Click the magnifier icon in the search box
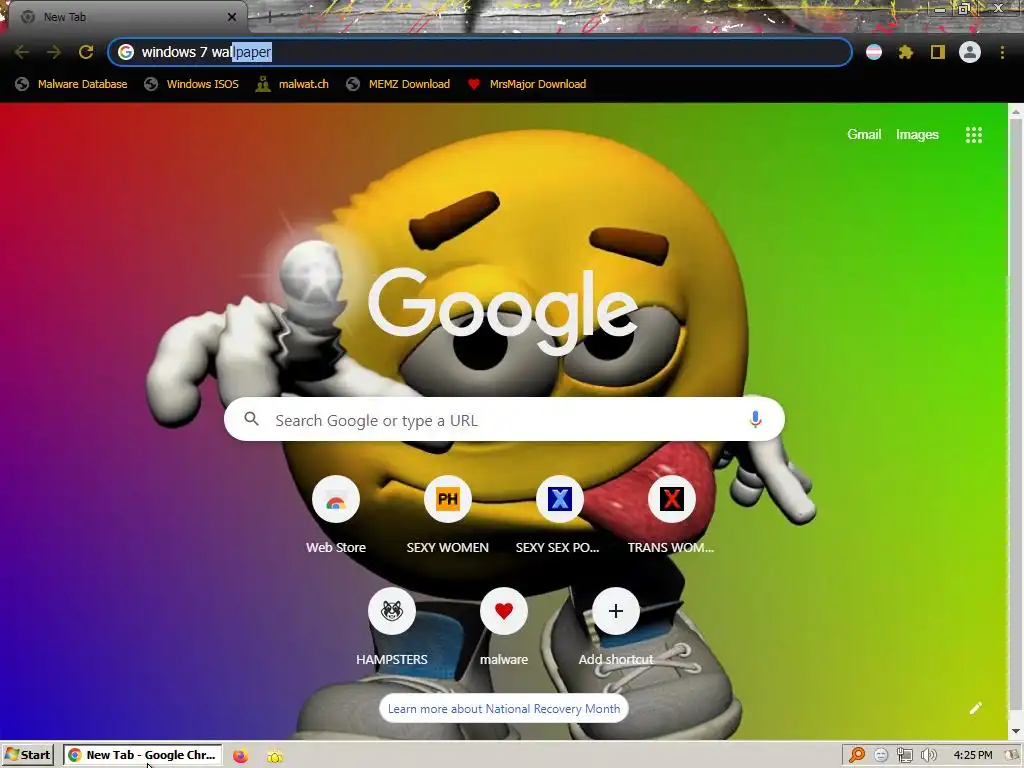Screen dimensions: 1024x768 point(251,419)
